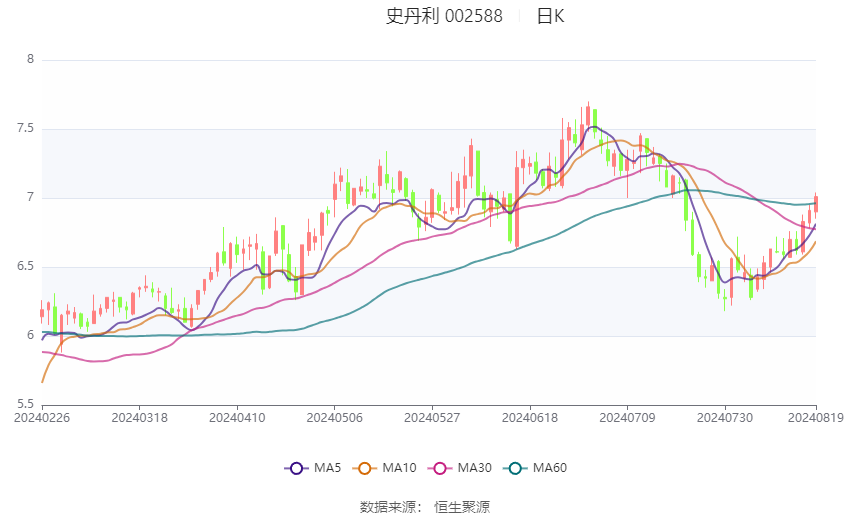850x517 pixels.
Task: Select the 20240527 date axis label
Action: pyautogui.click(x=432, y=418)
